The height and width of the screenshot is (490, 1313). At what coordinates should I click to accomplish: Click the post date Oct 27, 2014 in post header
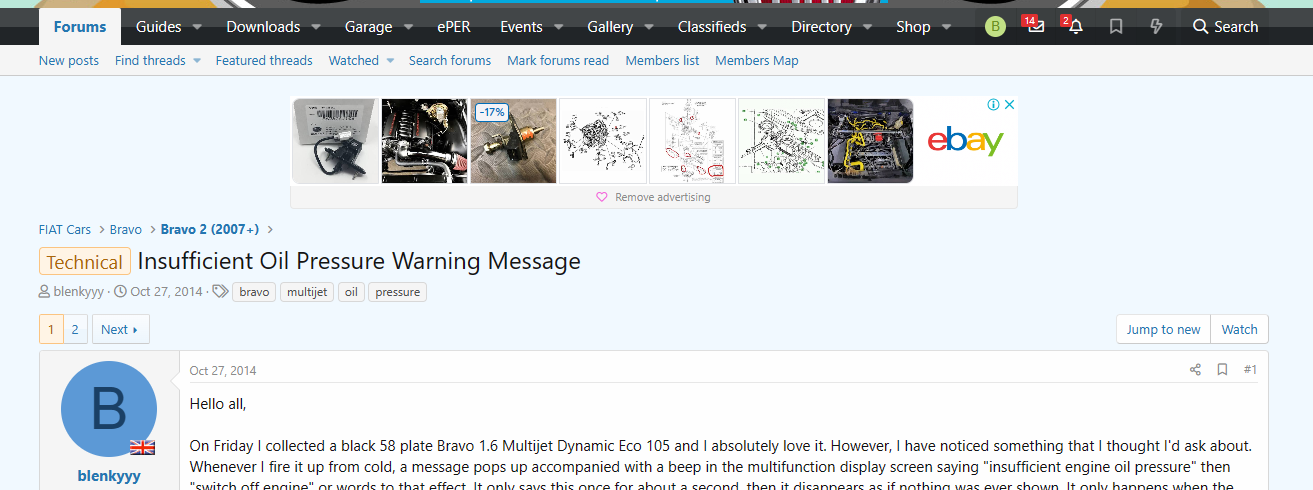tap(223, 371)
